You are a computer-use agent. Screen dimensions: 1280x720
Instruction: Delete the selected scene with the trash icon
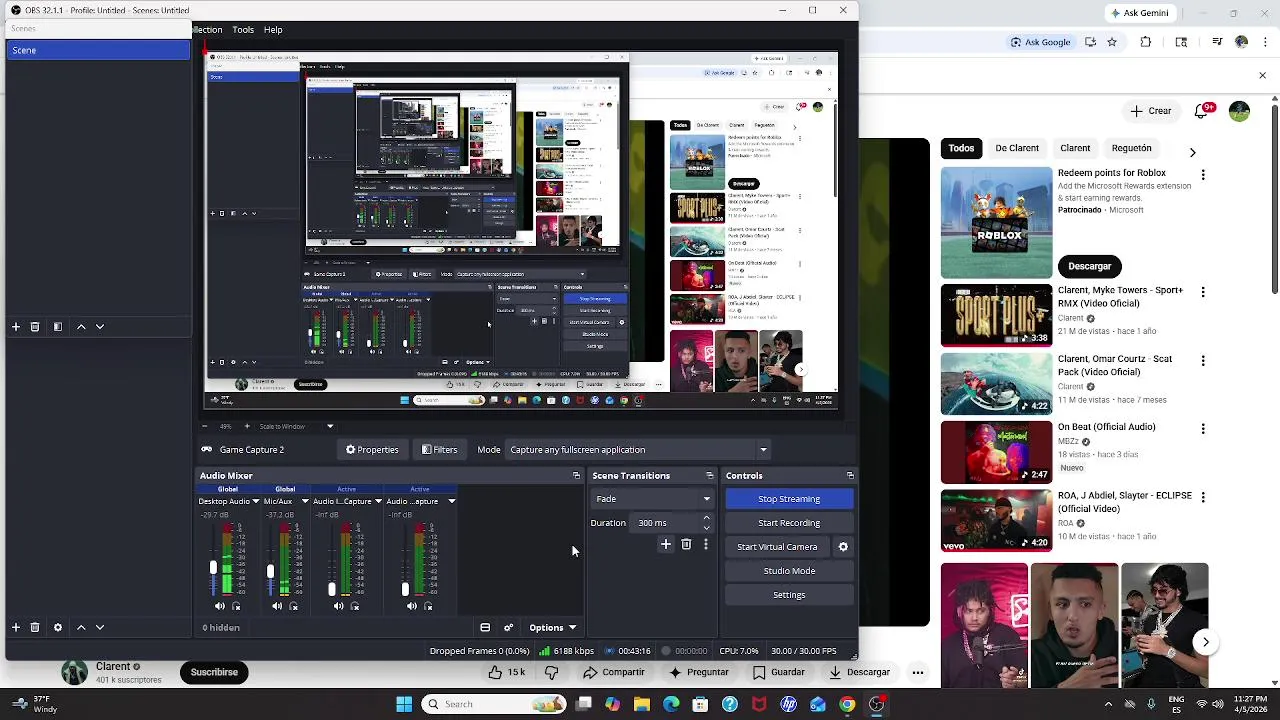tap(35, 327)
